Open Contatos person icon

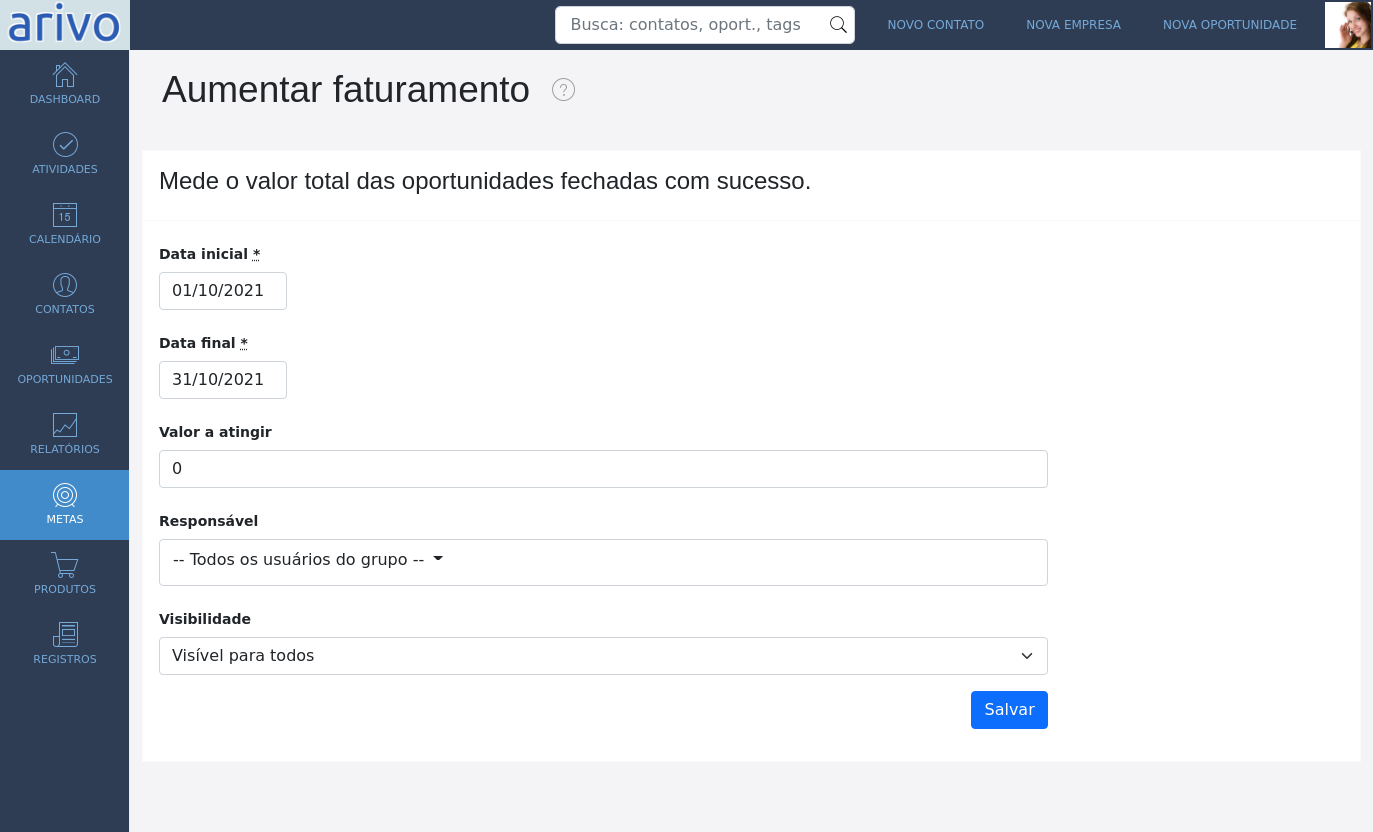(x=65, y=285)
